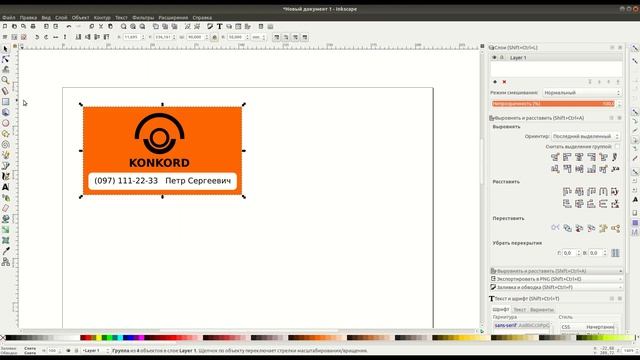640x360 pixels.
Task: Click the red delete layer button
Action: (x=504, y=82)
